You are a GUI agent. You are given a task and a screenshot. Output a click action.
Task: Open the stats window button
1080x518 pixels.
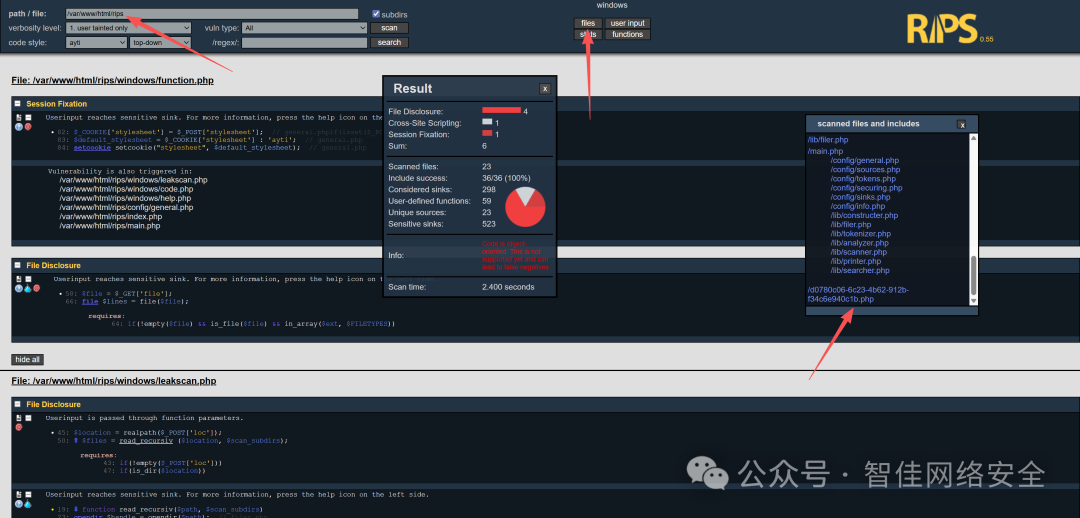pos(588,34)
